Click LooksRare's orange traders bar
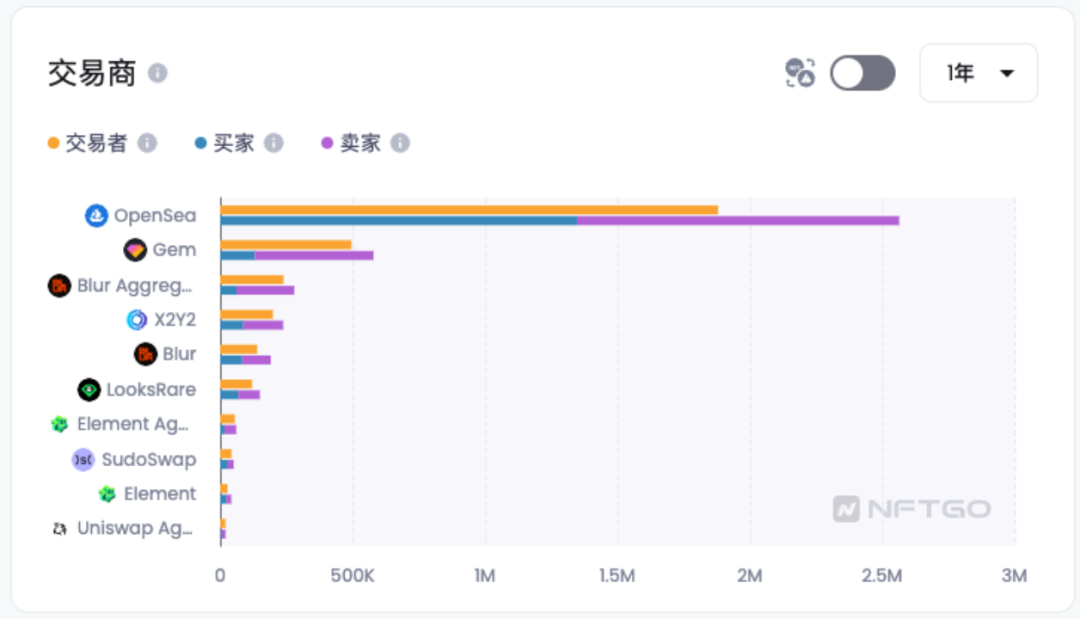The height and width of the screenshot is (619, 1080). pyautogui.click(x=236, y=384)
